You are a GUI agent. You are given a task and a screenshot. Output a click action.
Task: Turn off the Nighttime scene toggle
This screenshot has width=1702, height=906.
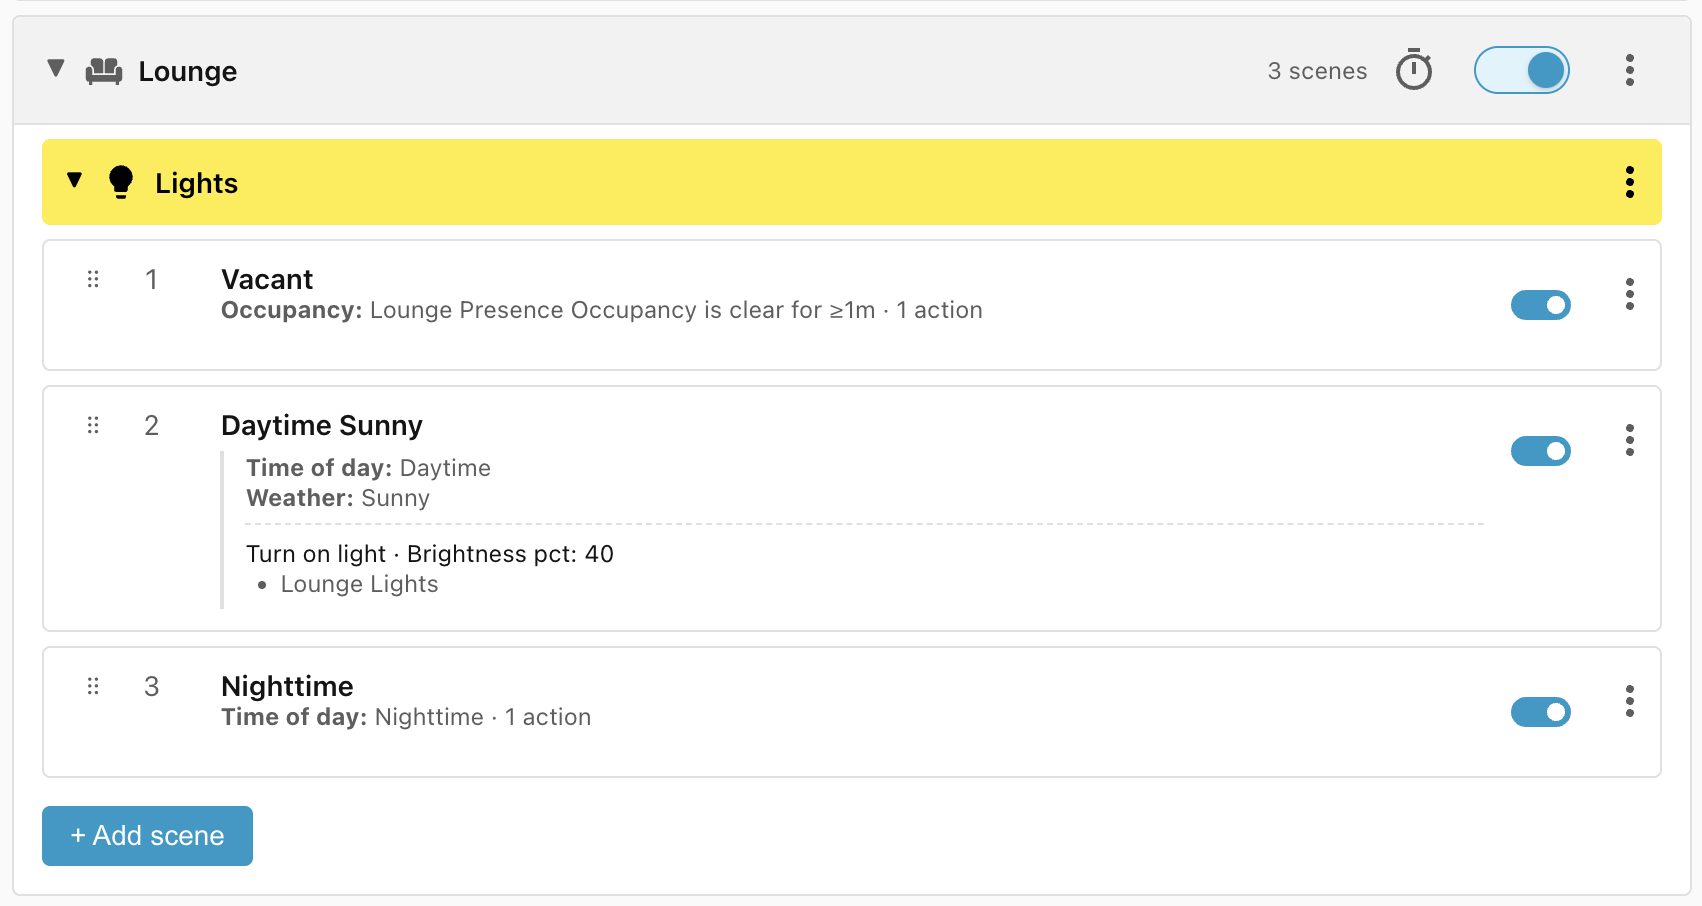pyautogui.click(x=1541, y=712)
